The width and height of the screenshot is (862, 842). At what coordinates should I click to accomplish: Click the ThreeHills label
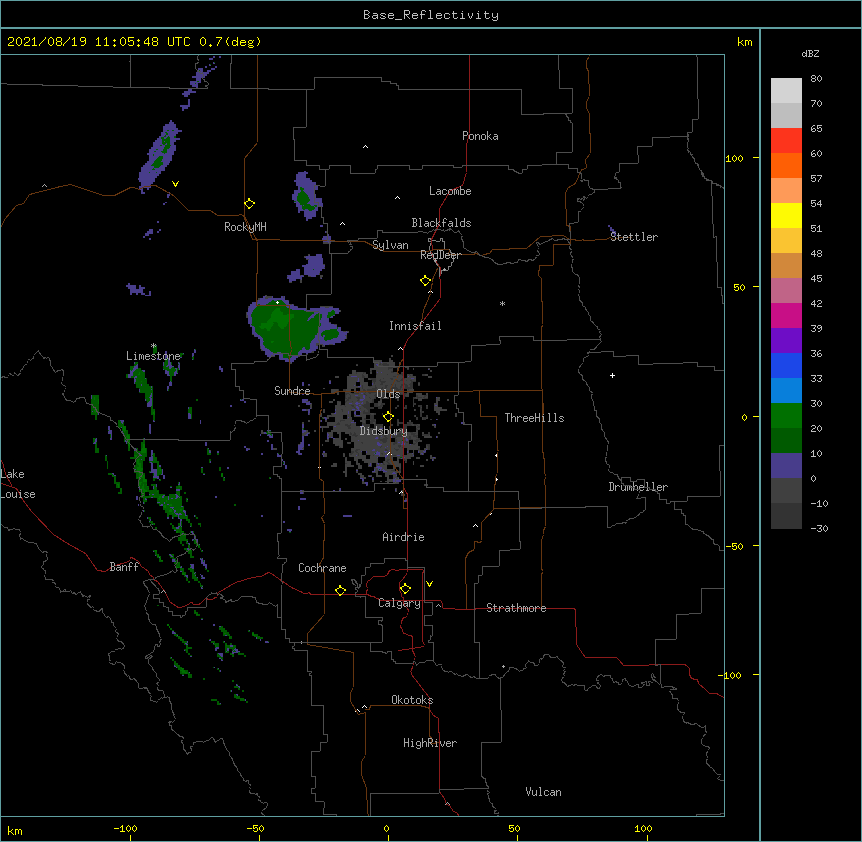pos(534,418)
